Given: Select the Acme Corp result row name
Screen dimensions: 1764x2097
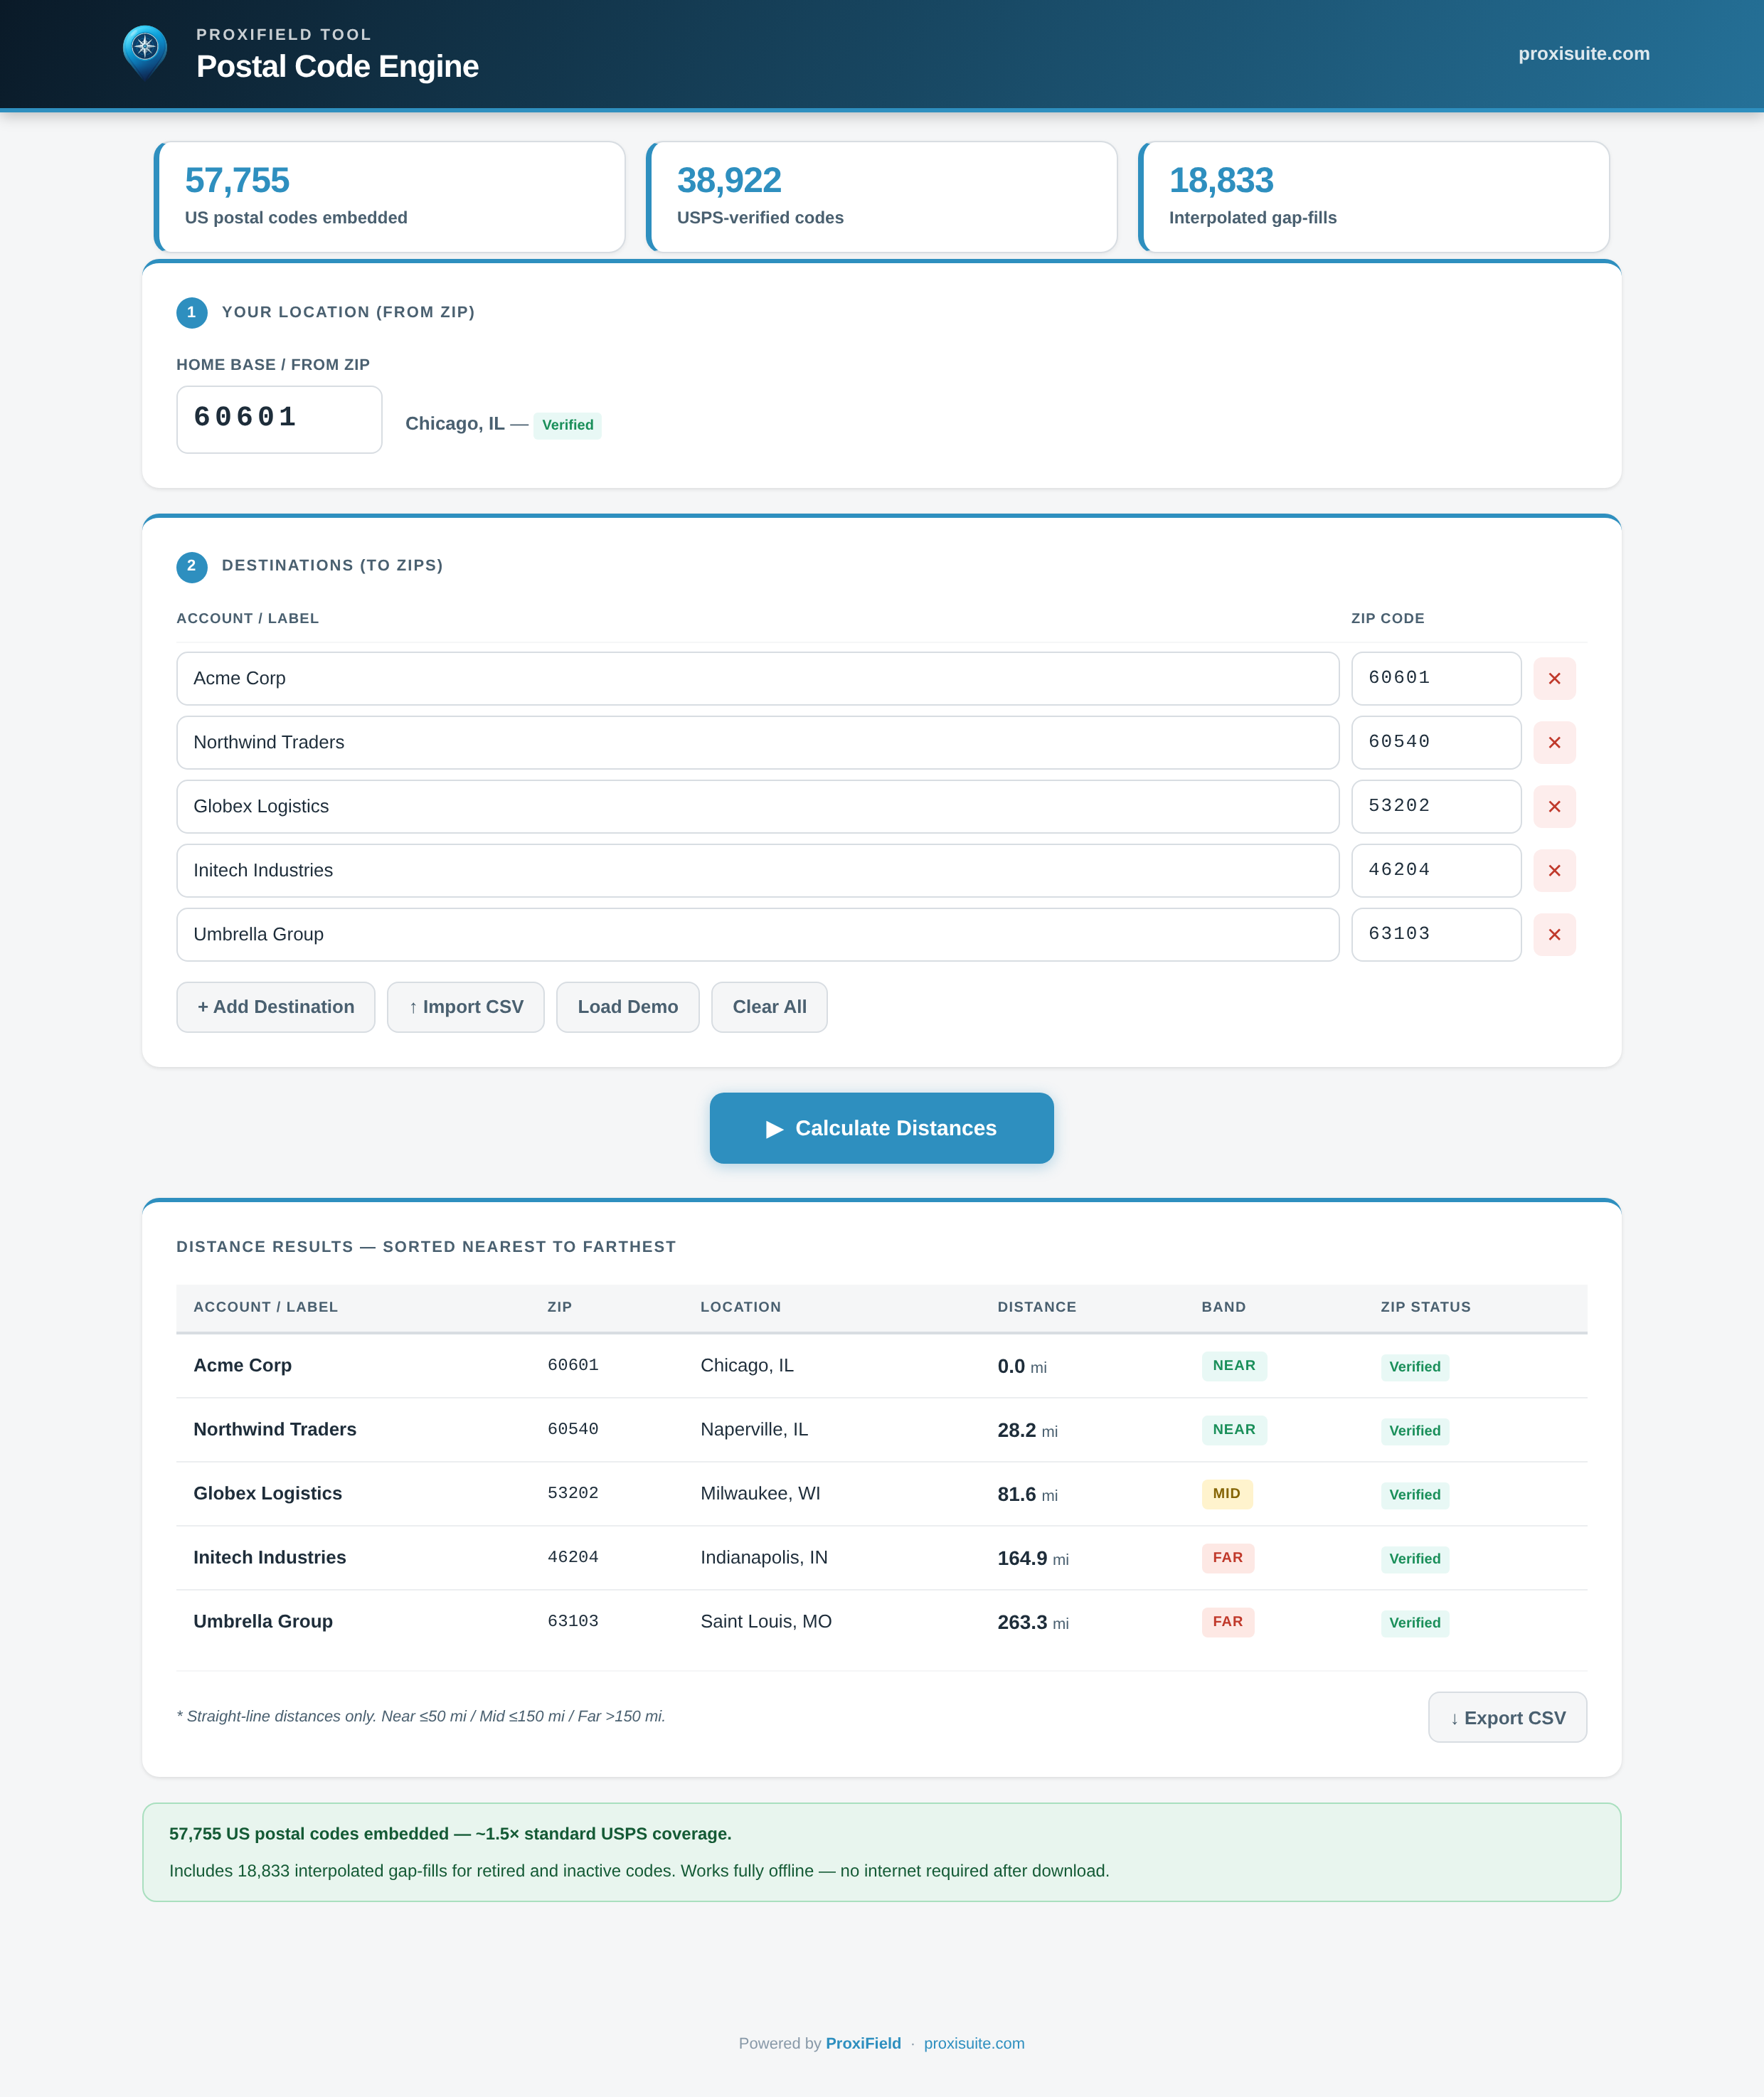Looking at the screenshot, I should point(242,1366).
